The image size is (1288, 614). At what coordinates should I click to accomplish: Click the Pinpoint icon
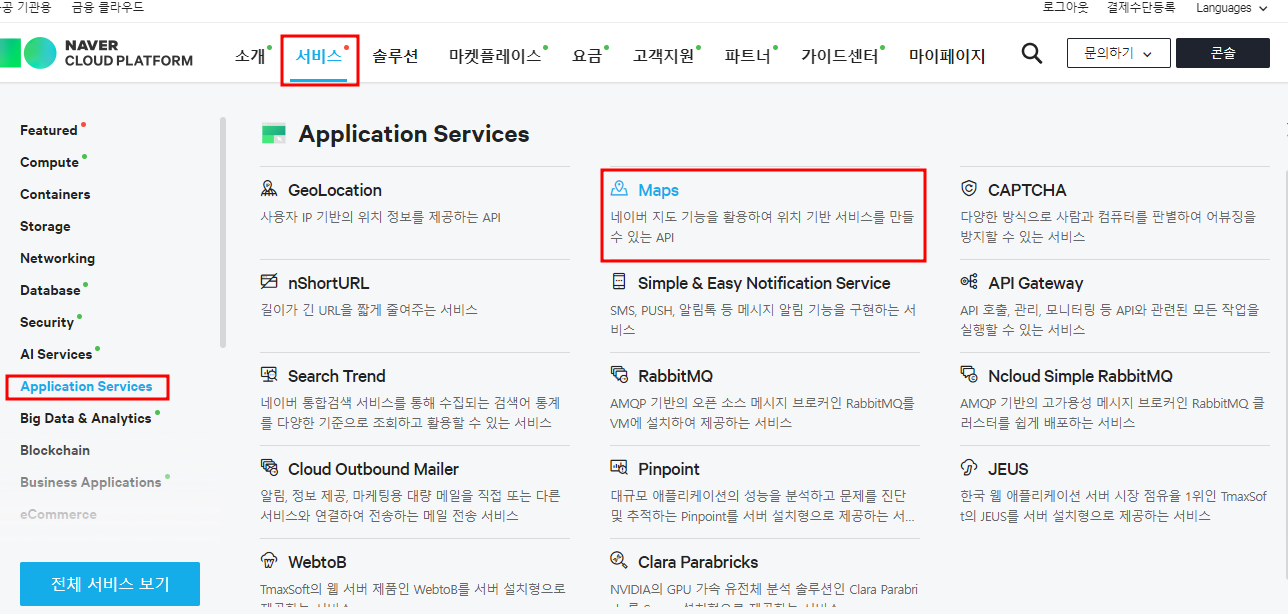point(619,468)
